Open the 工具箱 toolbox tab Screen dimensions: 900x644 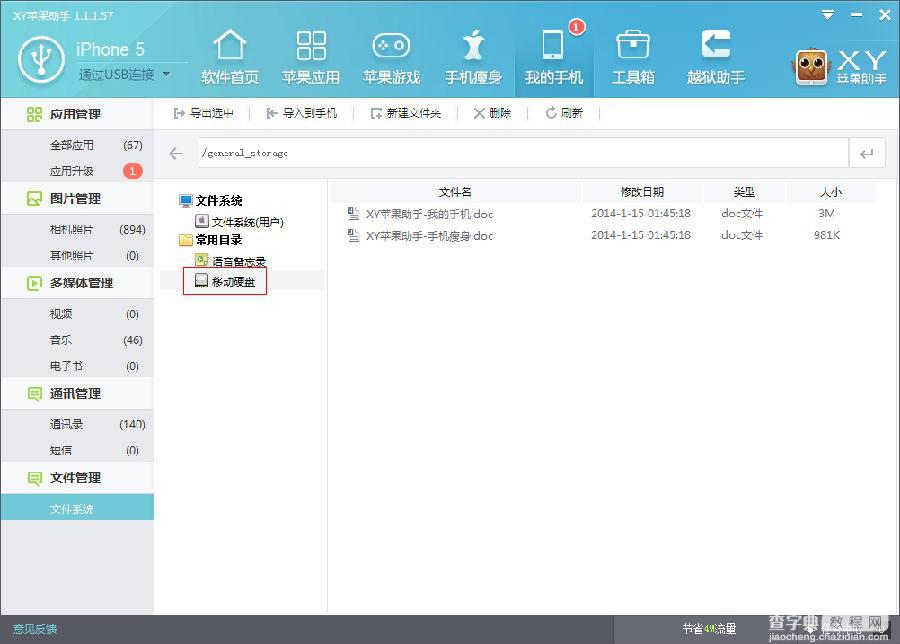tap(633, 57)
